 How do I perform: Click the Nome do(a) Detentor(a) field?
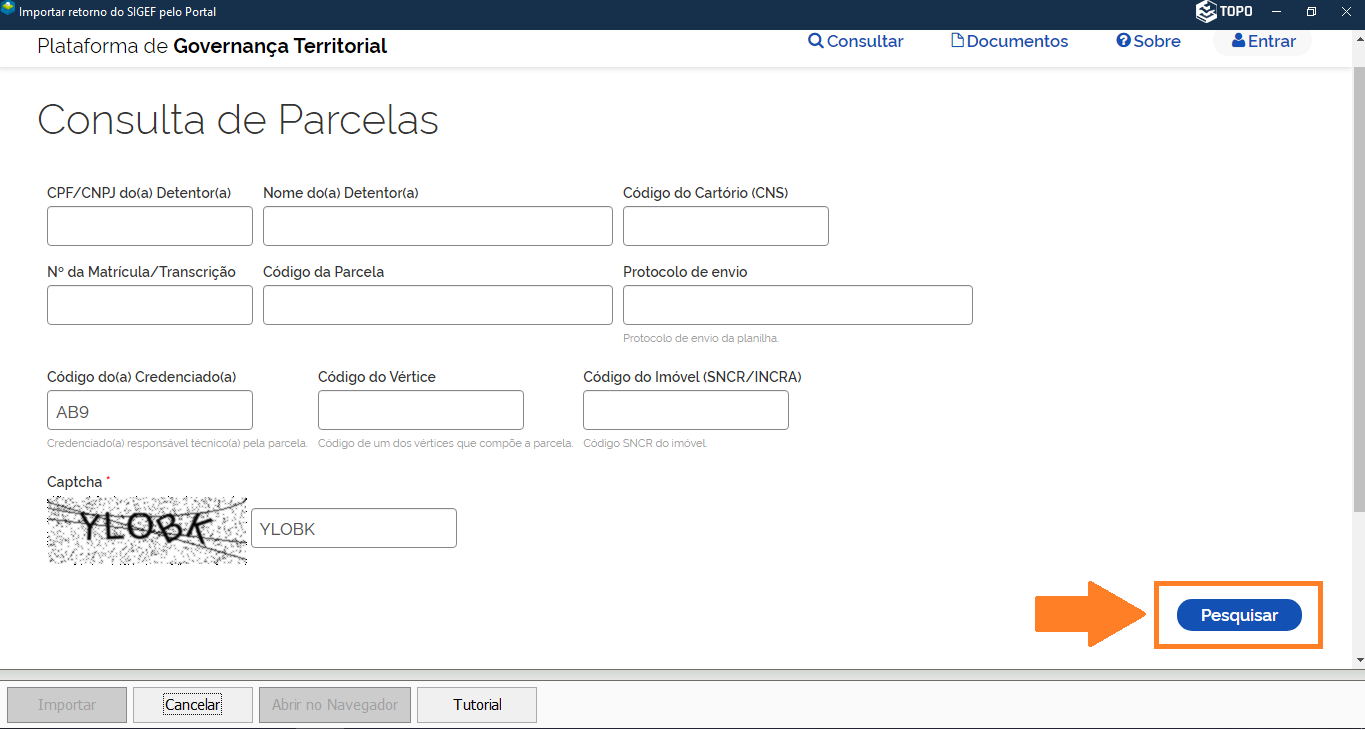437,226
